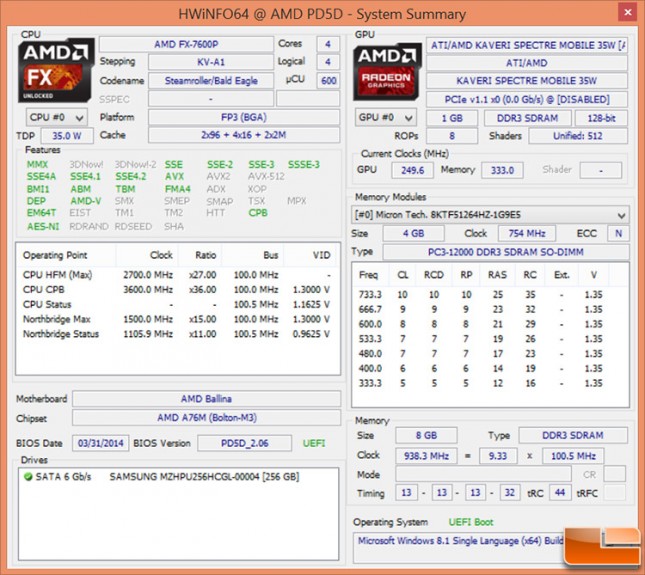
Task: Click the memory clock 938.3 MHz field
Action: (426, 456)
